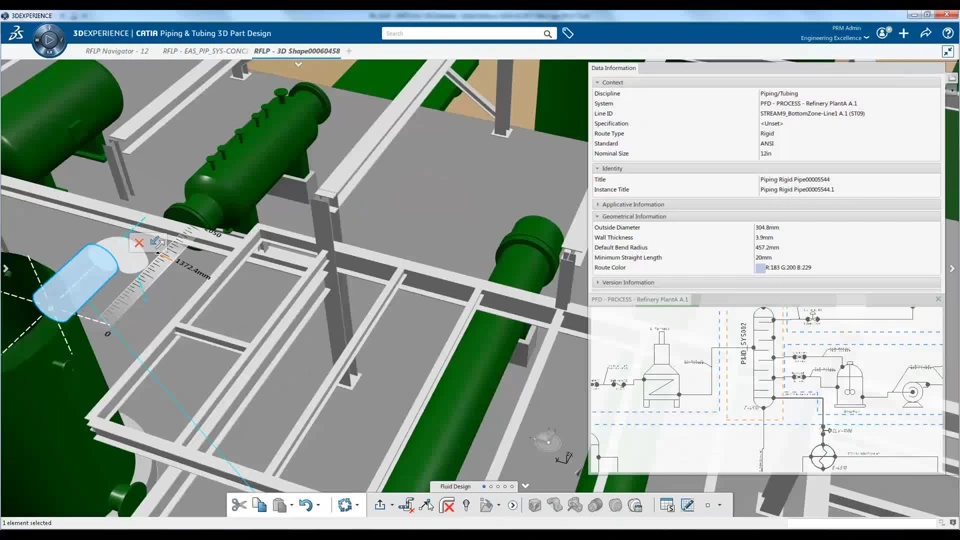
Task: Click the Share/export upload icon in bottom toolbar
Action: 380,505
